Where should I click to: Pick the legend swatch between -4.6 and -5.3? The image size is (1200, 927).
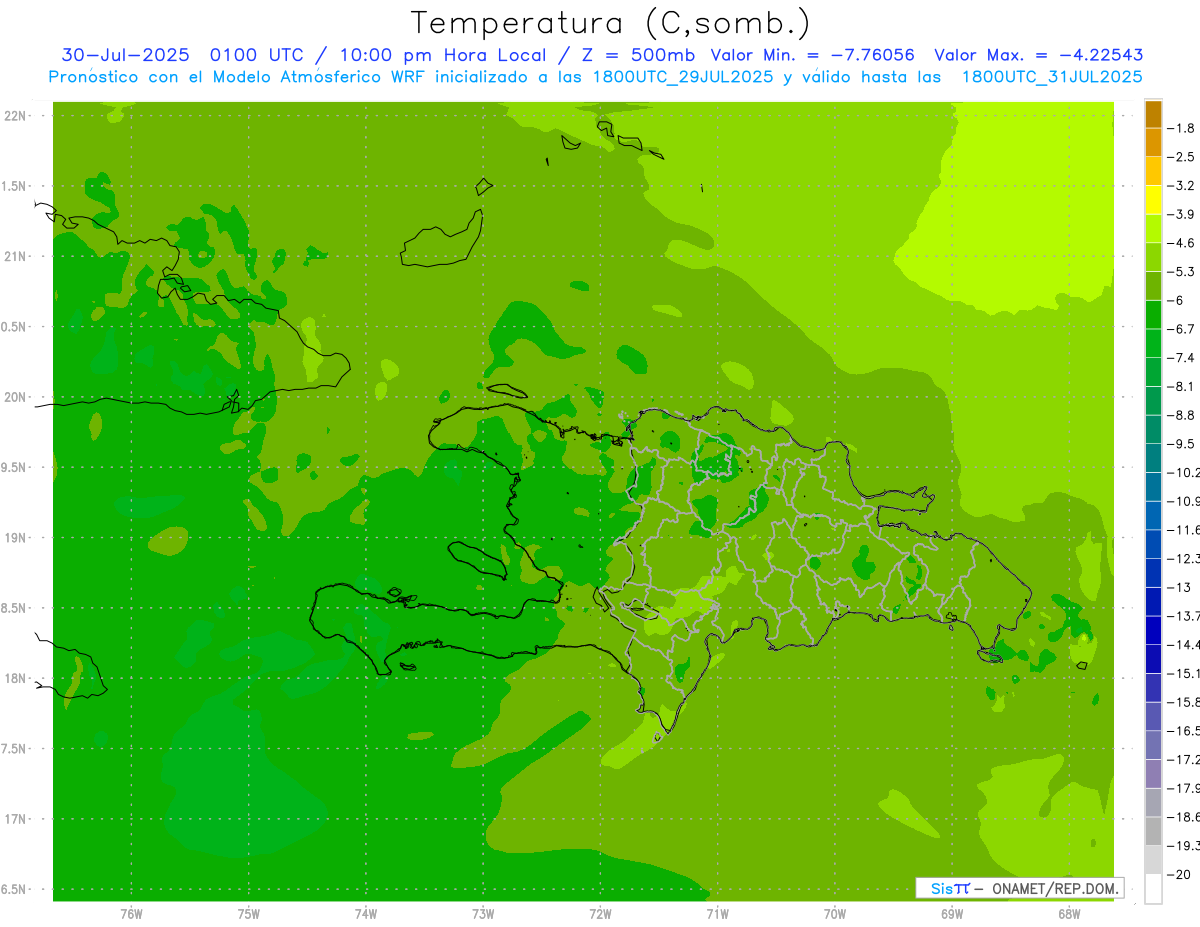click(1153, 257)
